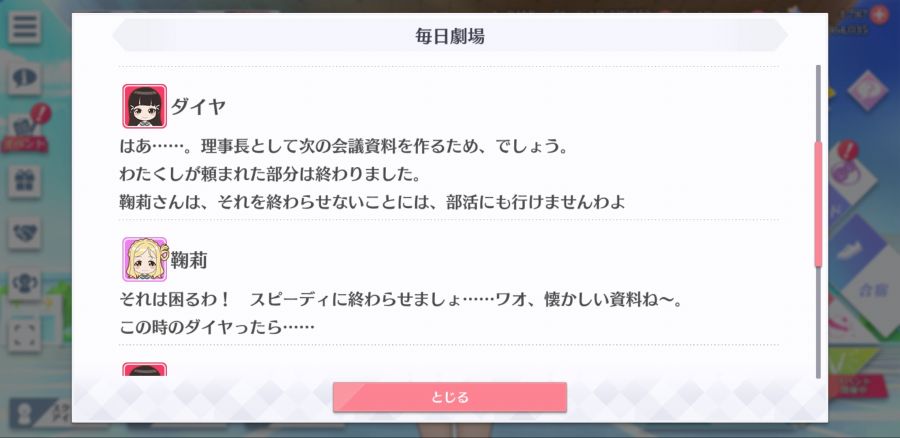Click the pink scrollbar thumb

pos(818,204)
